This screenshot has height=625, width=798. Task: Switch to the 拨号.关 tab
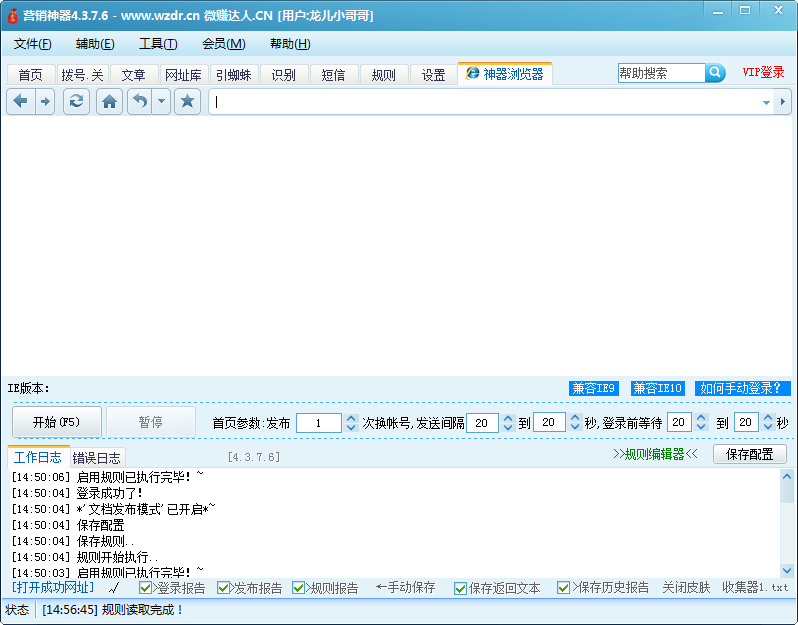[x=82, y=75]
